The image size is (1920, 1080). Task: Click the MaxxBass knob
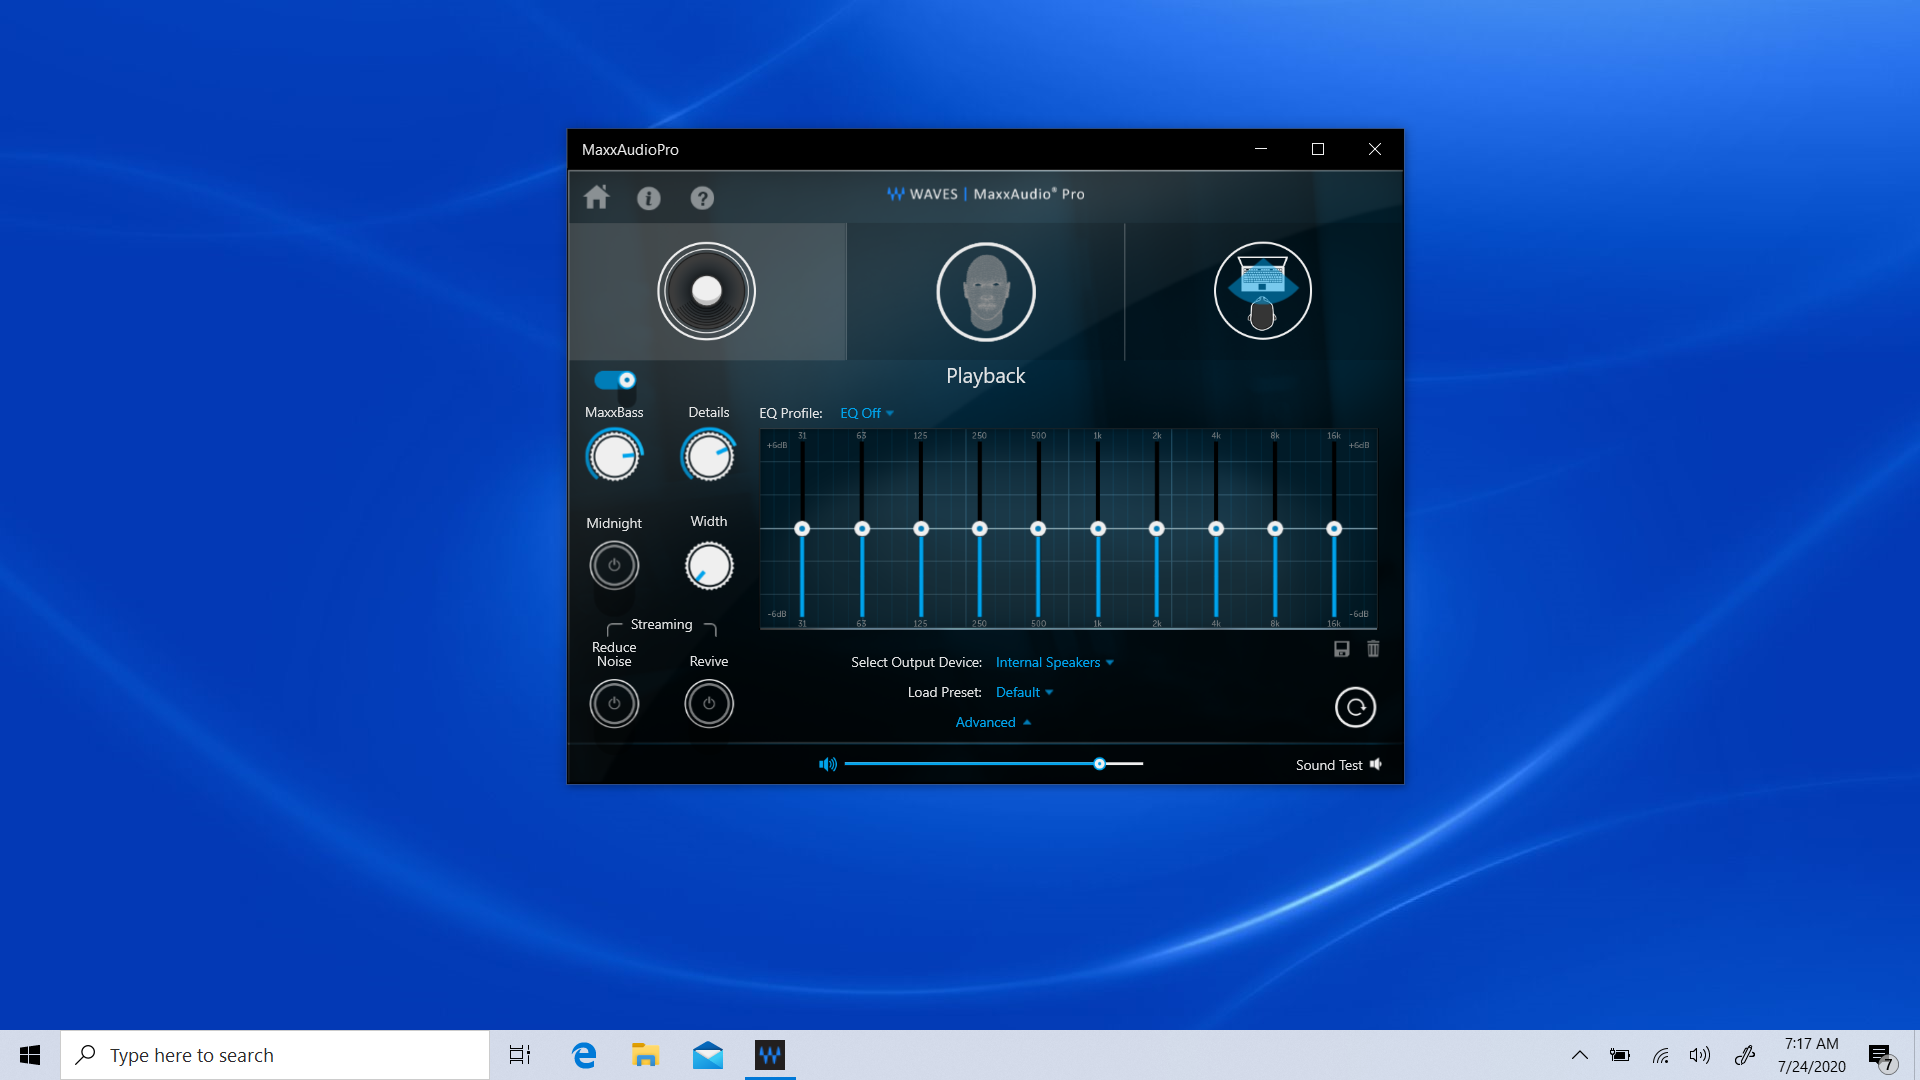tap(614, 456)
